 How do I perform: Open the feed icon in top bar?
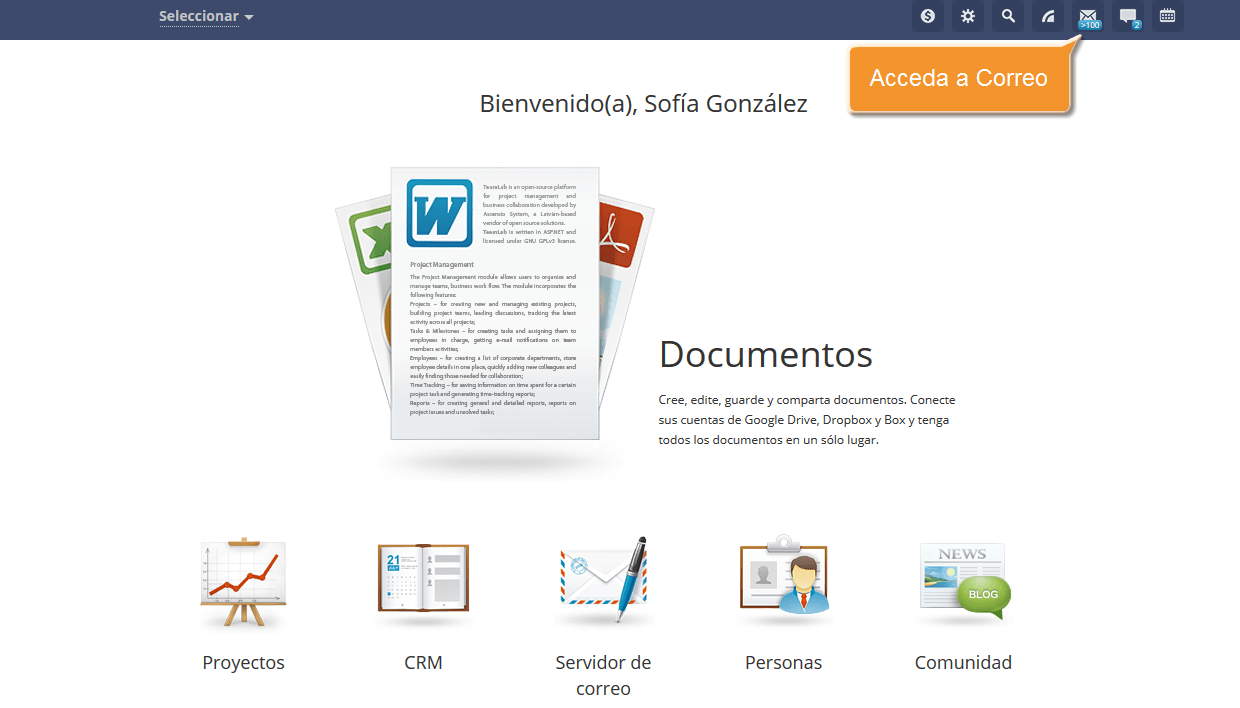tap(1048, 16)
